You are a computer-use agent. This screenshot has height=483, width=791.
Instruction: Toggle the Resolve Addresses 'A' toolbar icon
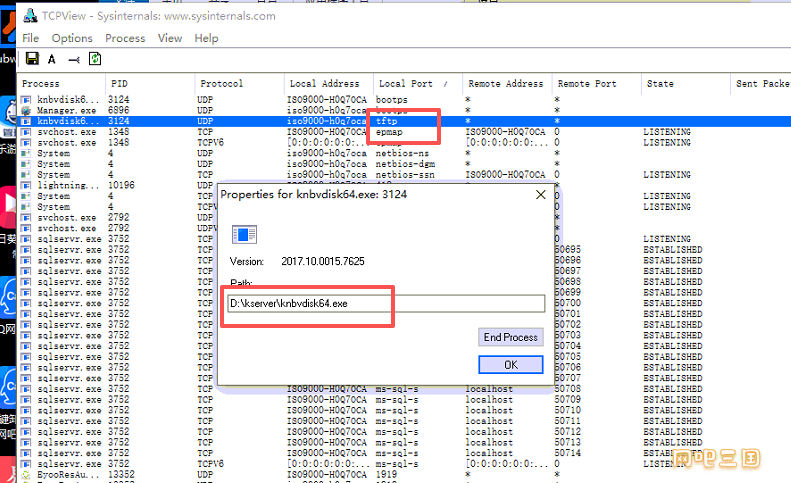(x=52, y=59)
